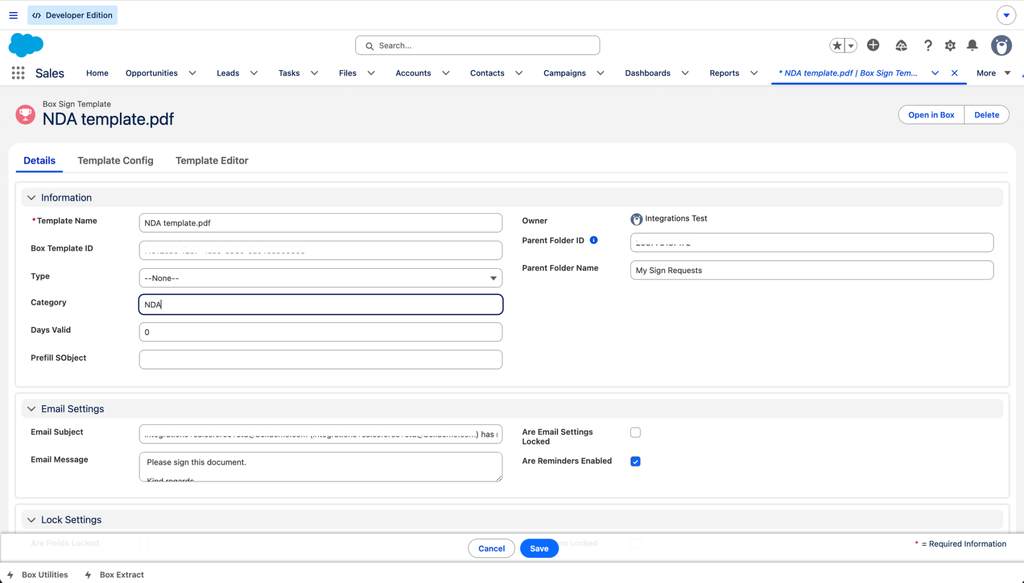Screen dimensions: 1024x583
Task: Collapse the Email Settings section
Action: [x=31, y=409]
